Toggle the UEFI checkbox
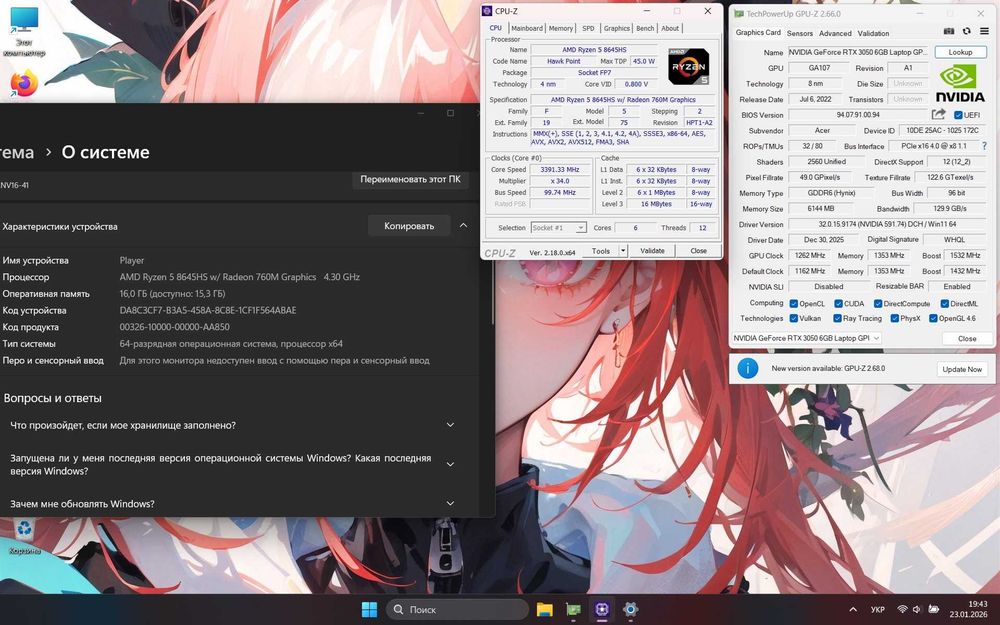1000x625 pixels. pyautogui.click(x=958, y=115)
